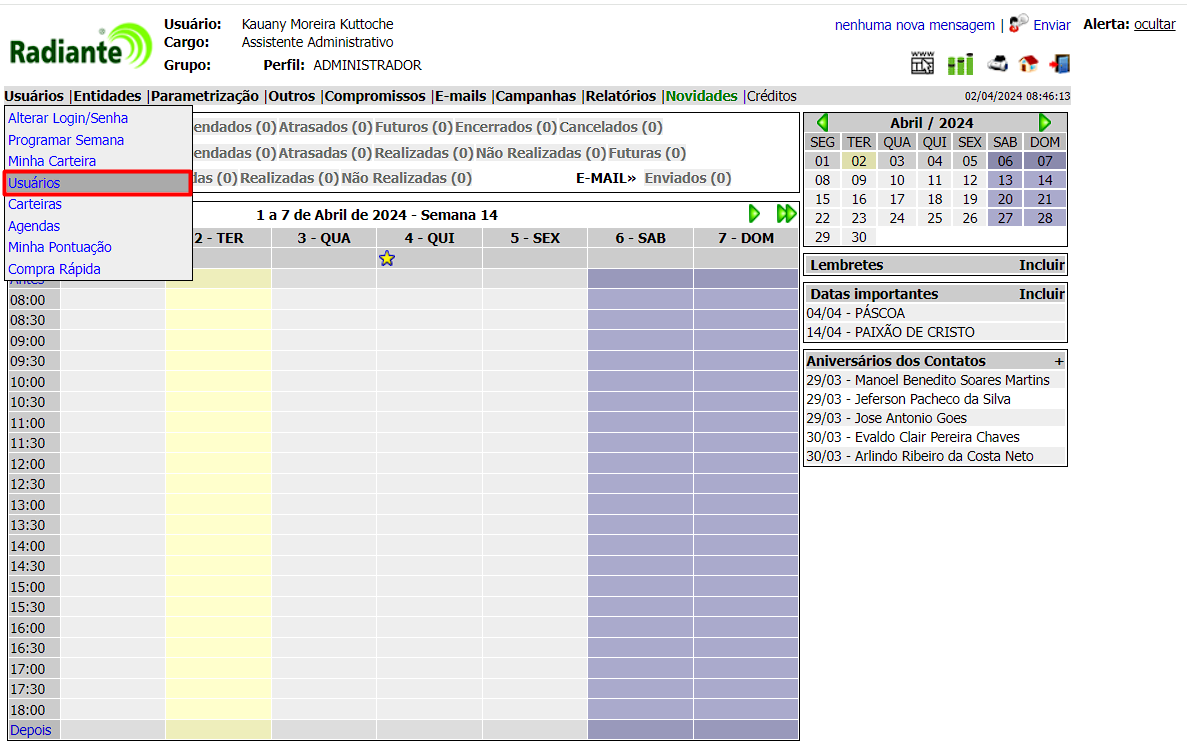
Task: Click the Depois row label
Action: [30, 730]
